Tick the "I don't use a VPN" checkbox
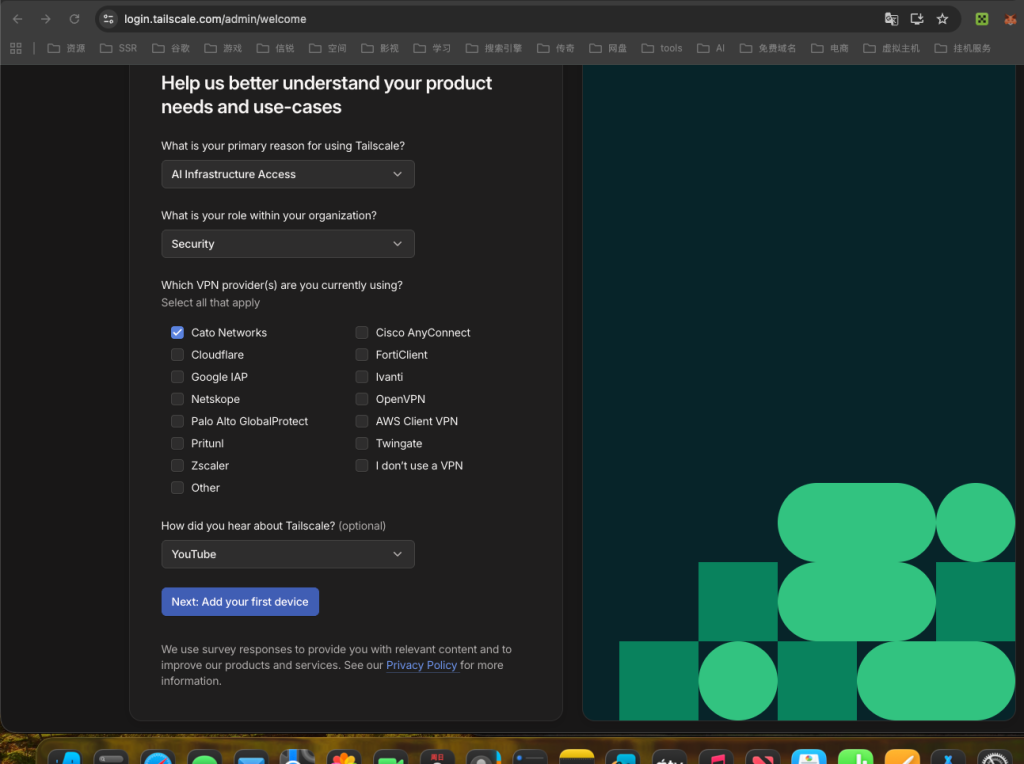The width and height of the screenshot is (1024, 764). (362, 466)
